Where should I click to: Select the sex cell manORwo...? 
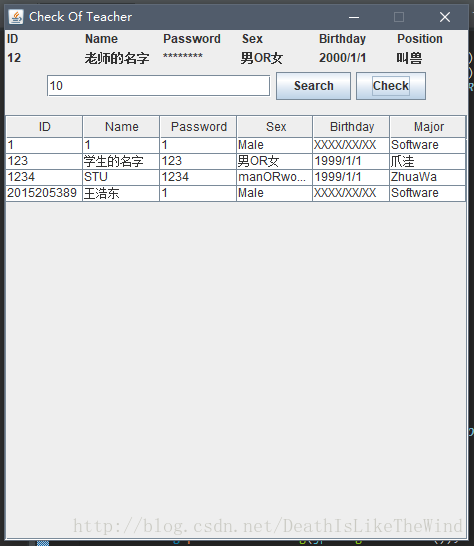coord(275,177)
